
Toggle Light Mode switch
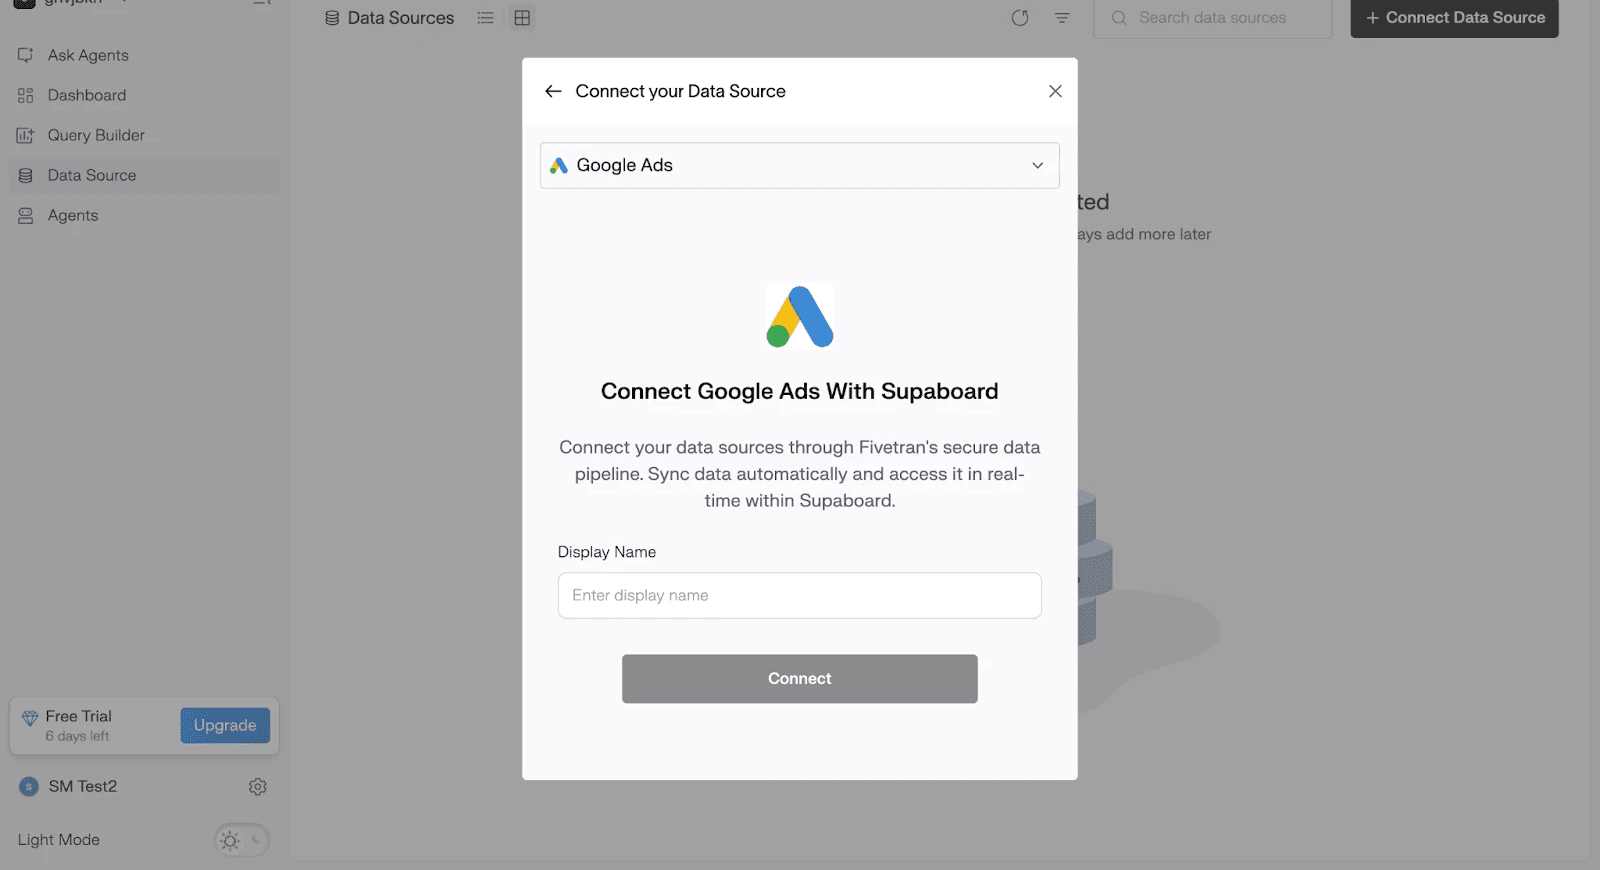tap(242, 841)
